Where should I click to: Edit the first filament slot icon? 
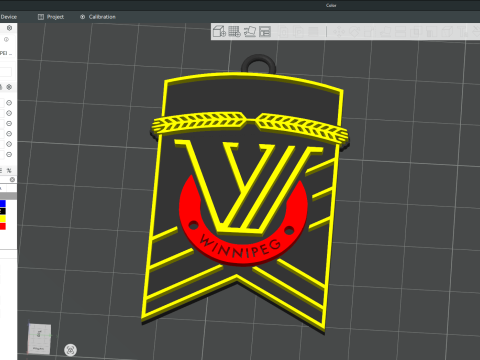tap(9, 103)
